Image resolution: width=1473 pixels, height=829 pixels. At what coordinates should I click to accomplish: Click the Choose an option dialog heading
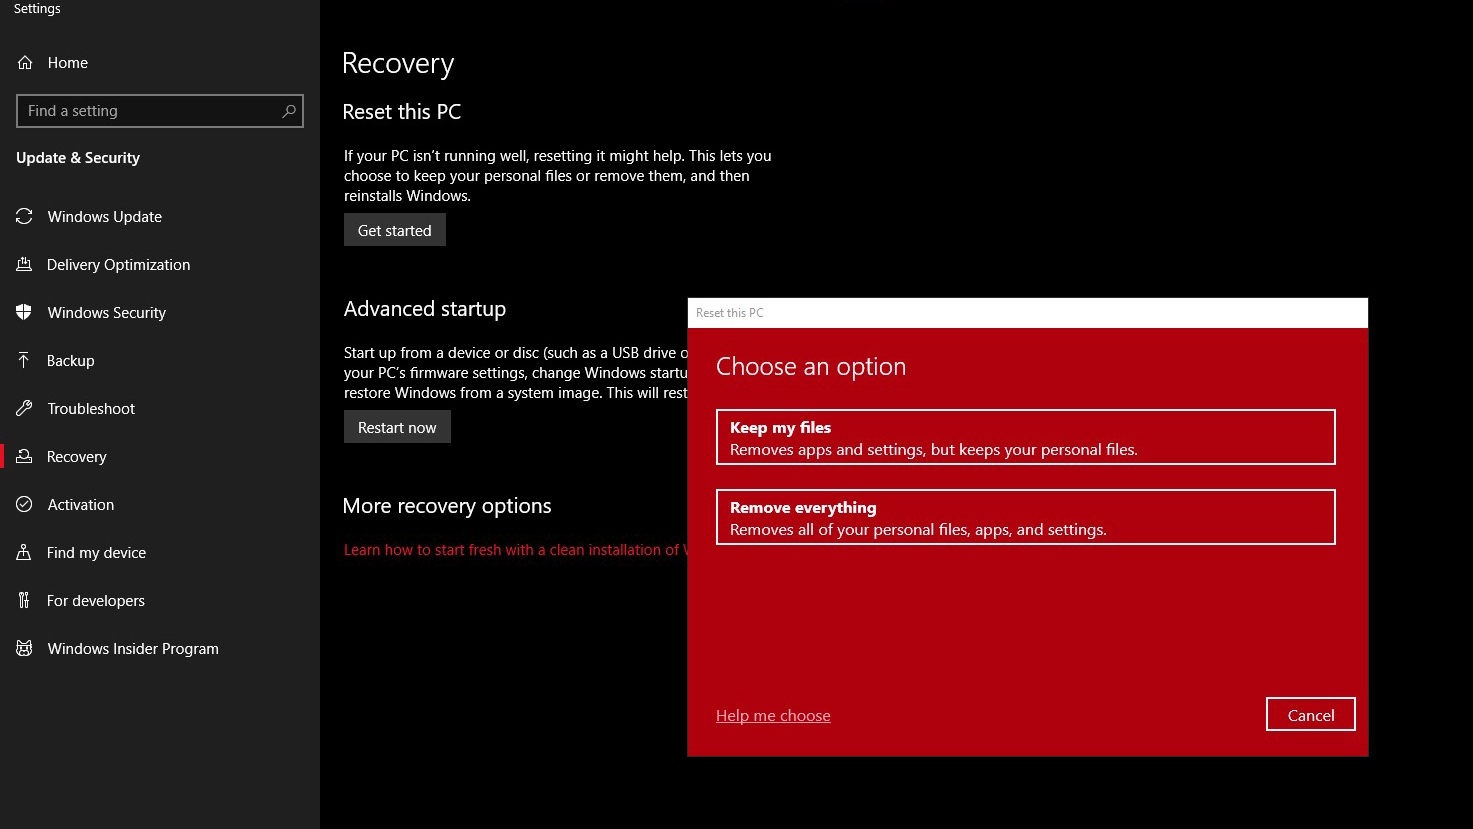(811, 367)
